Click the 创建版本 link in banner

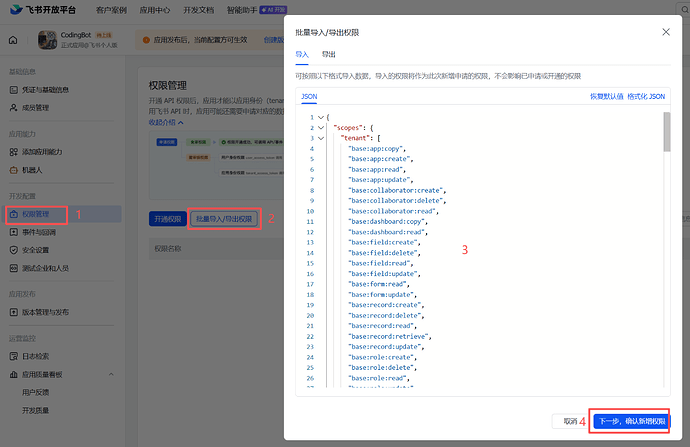point(273,40)
